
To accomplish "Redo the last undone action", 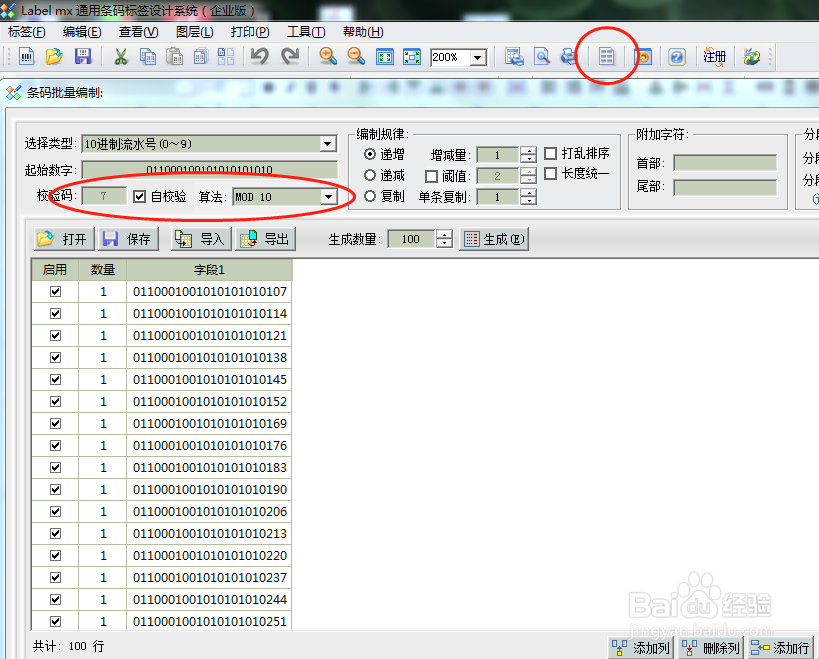I will (290, 56).
